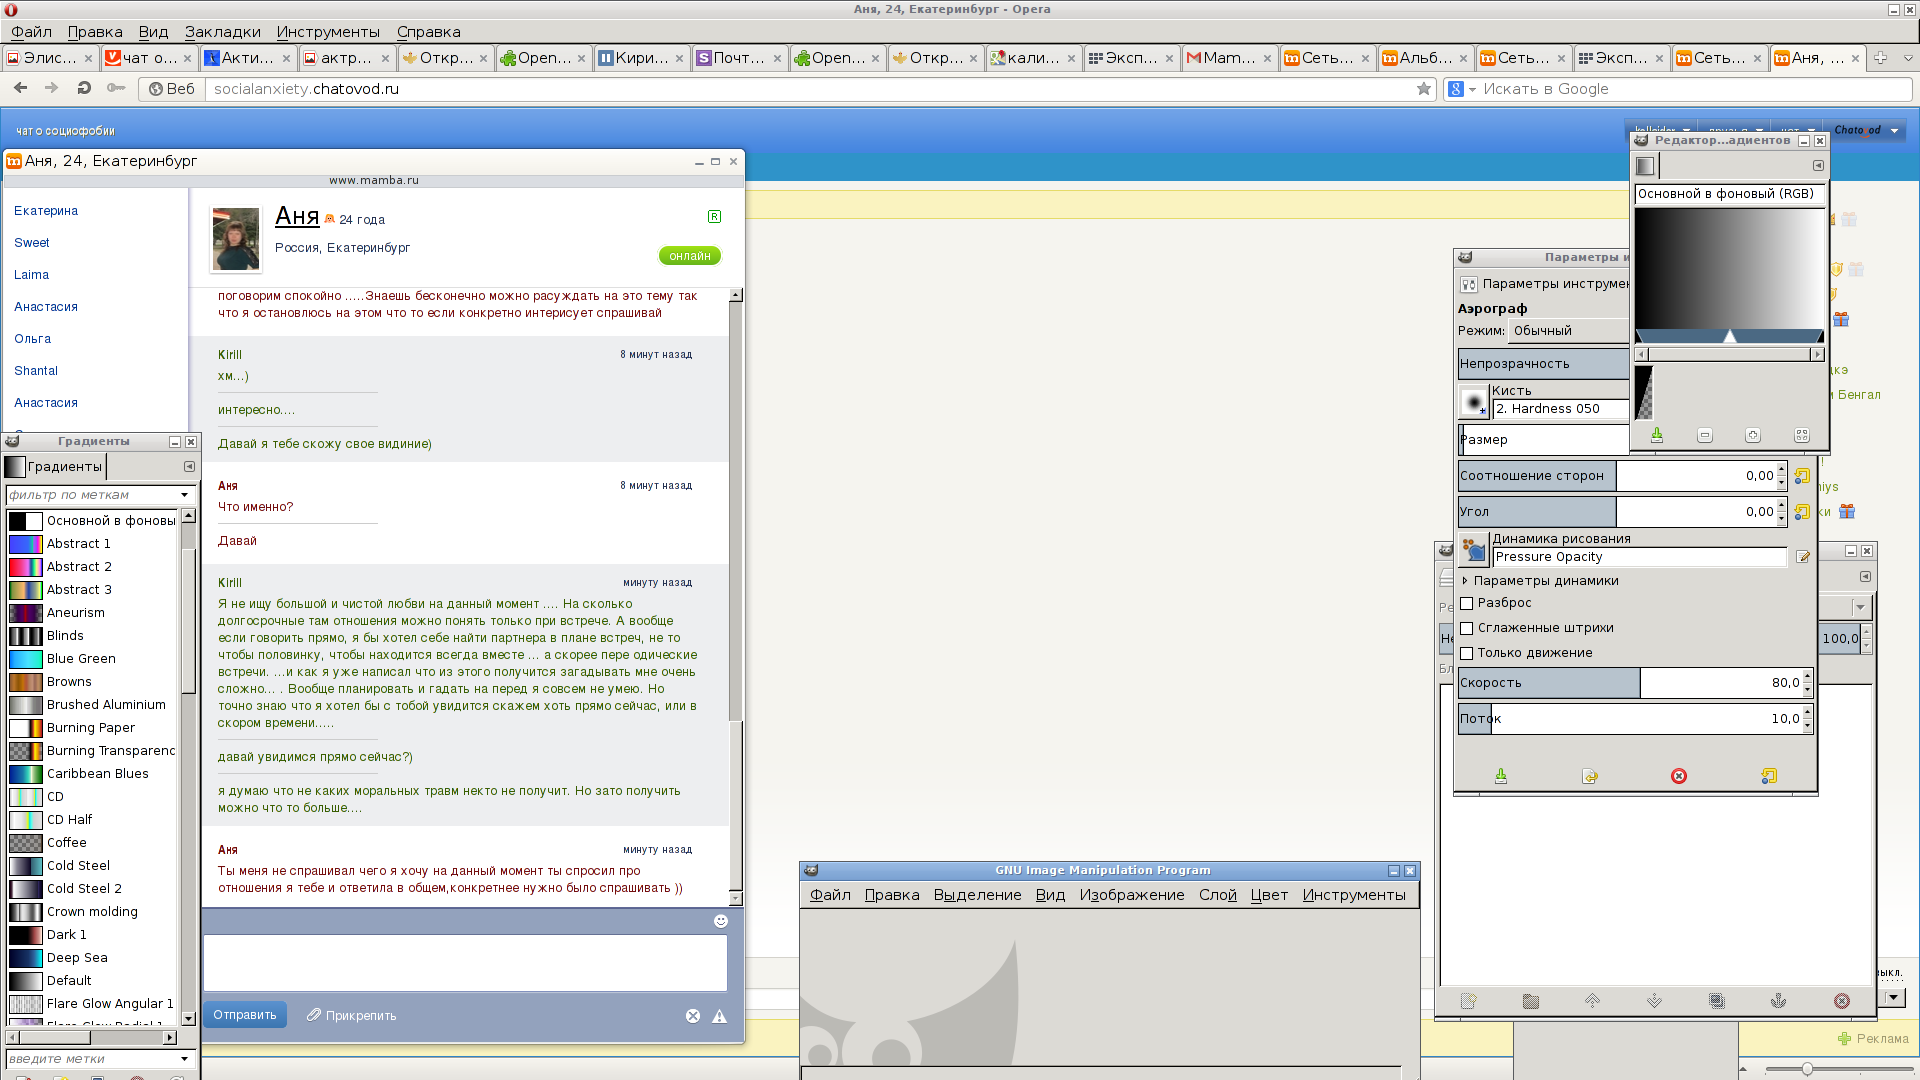Save gradient with the green arrow in Gradient Editor
Viewport: 1920px width, 1080px height.
click(1657, 435)
